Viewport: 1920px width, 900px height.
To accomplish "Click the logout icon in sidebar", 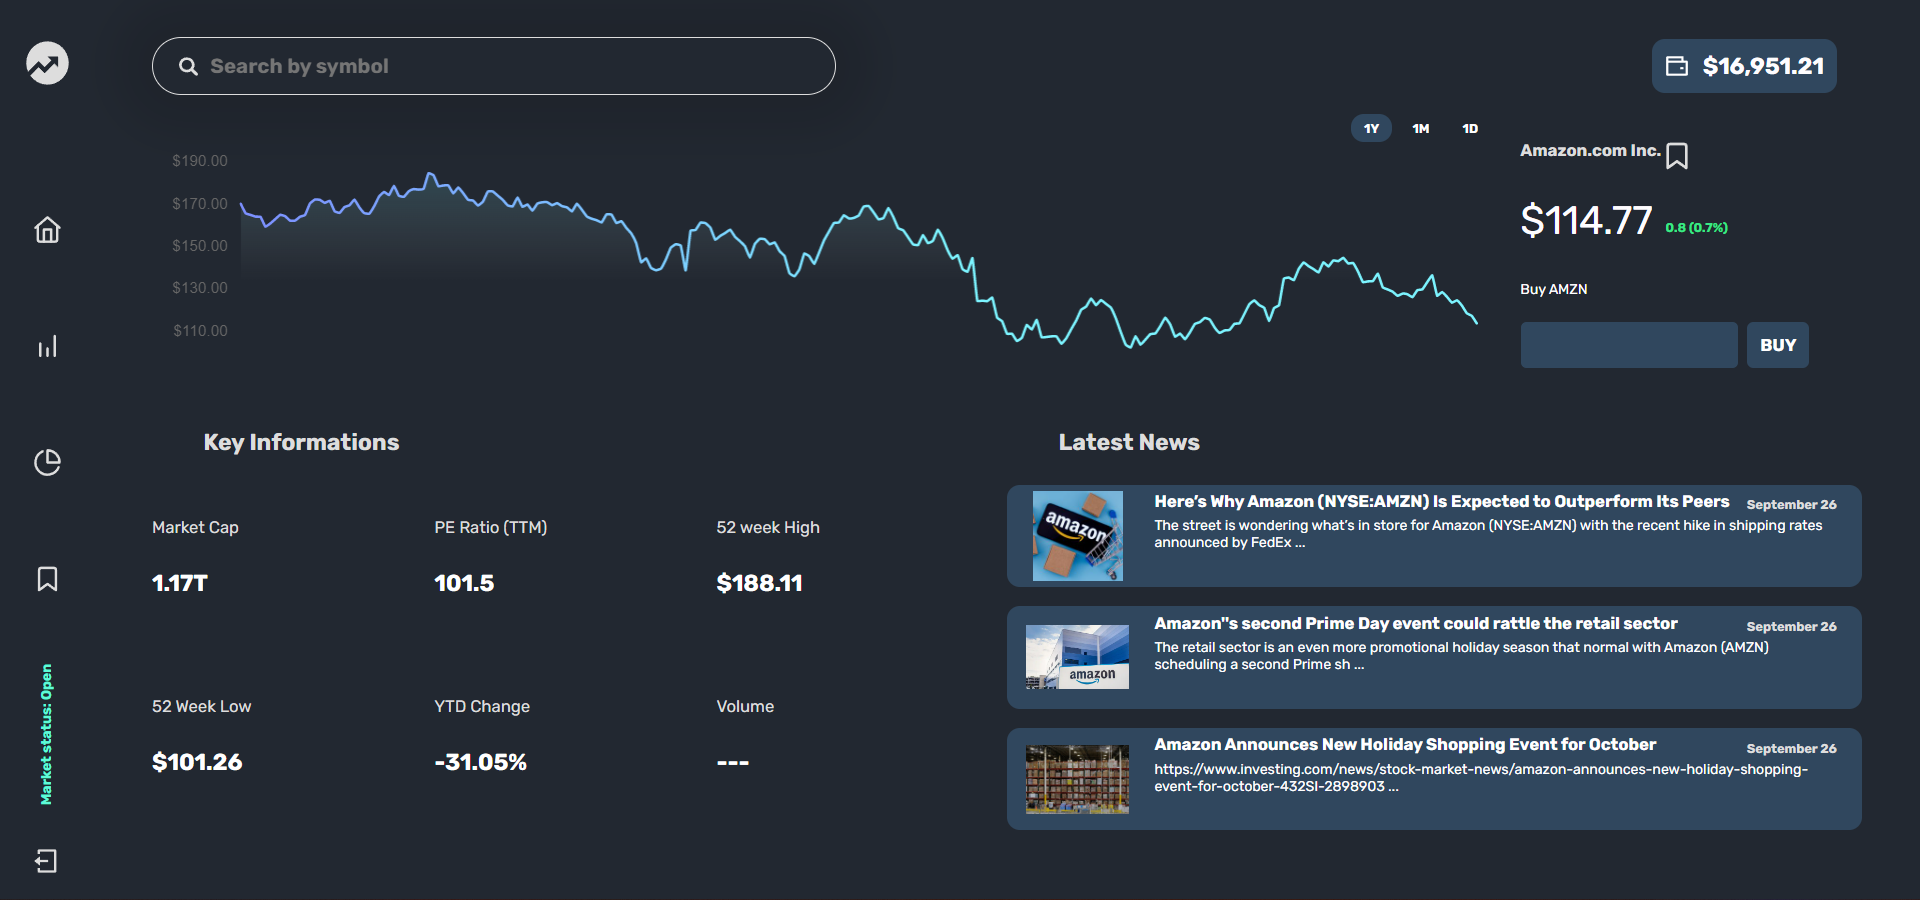I will (x=46, y=861).
